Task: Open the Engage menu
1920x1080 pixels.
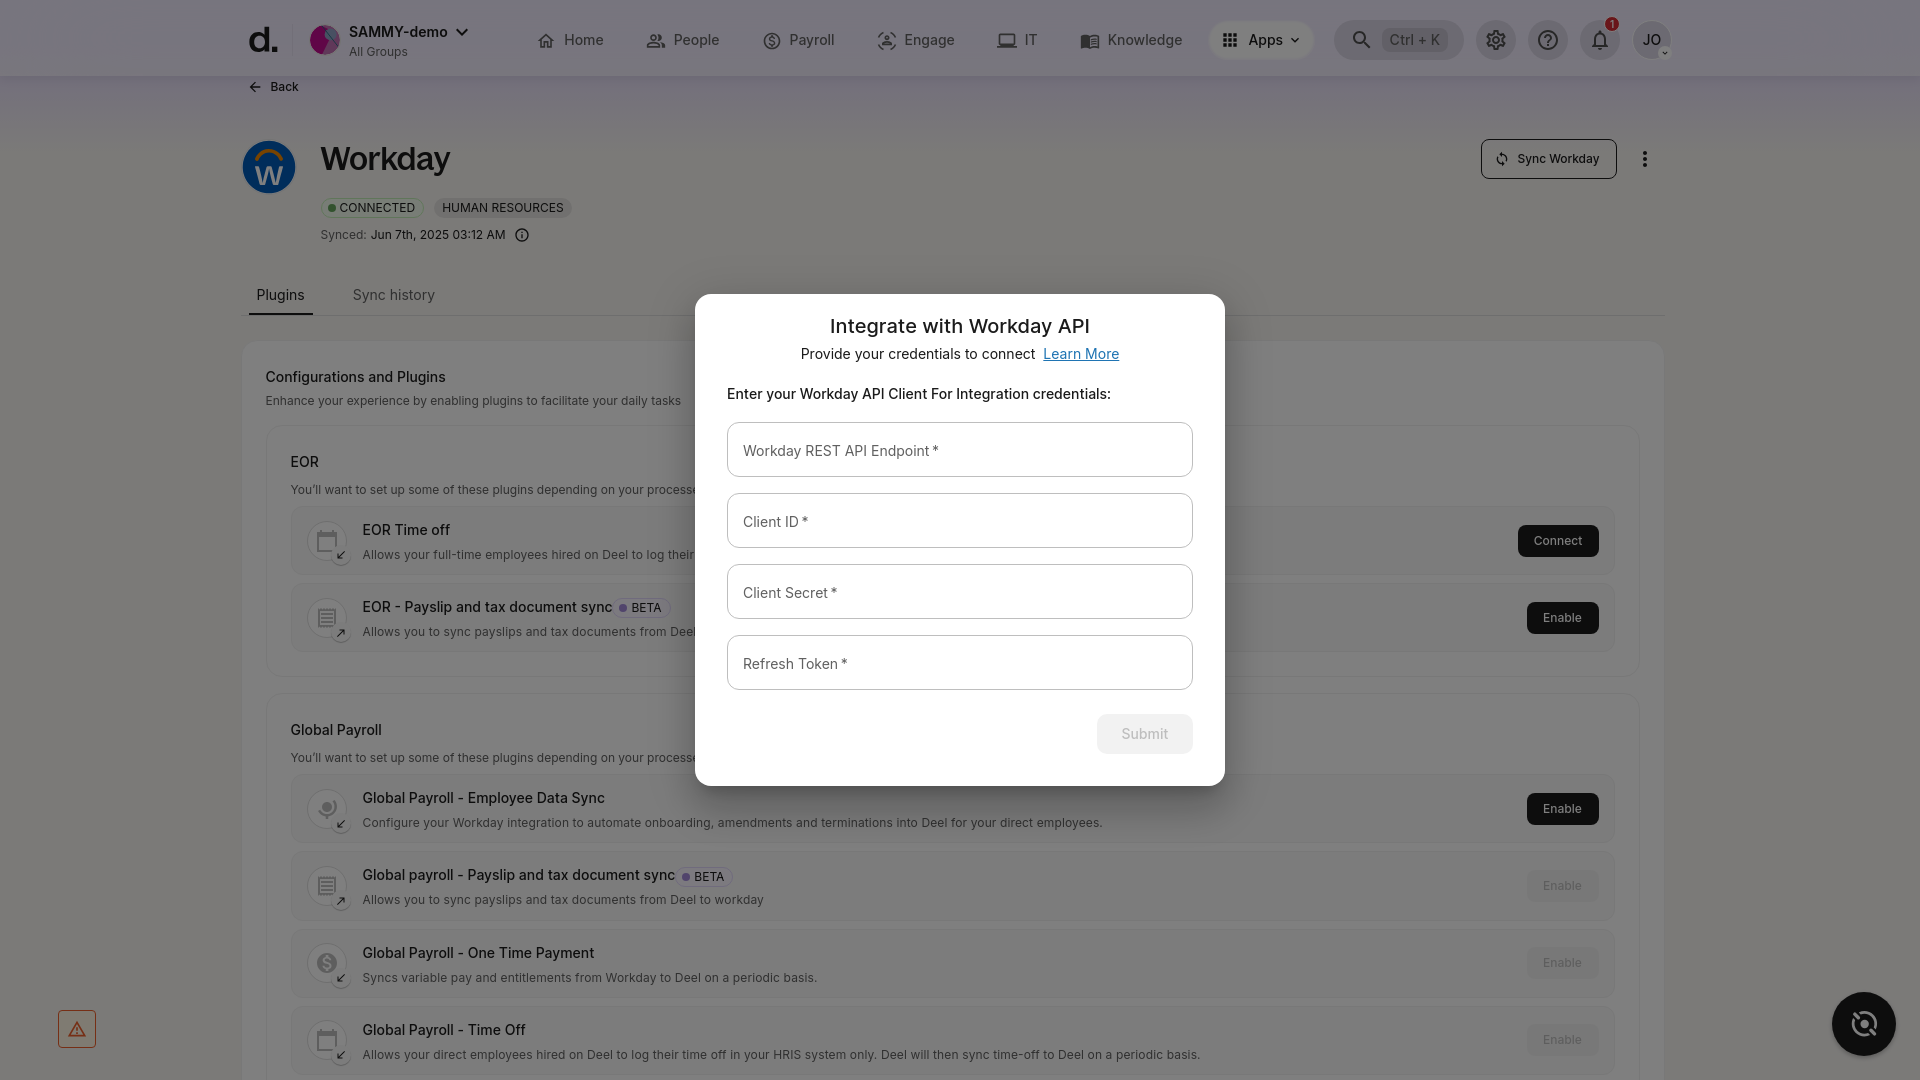Action: [916, 40]
